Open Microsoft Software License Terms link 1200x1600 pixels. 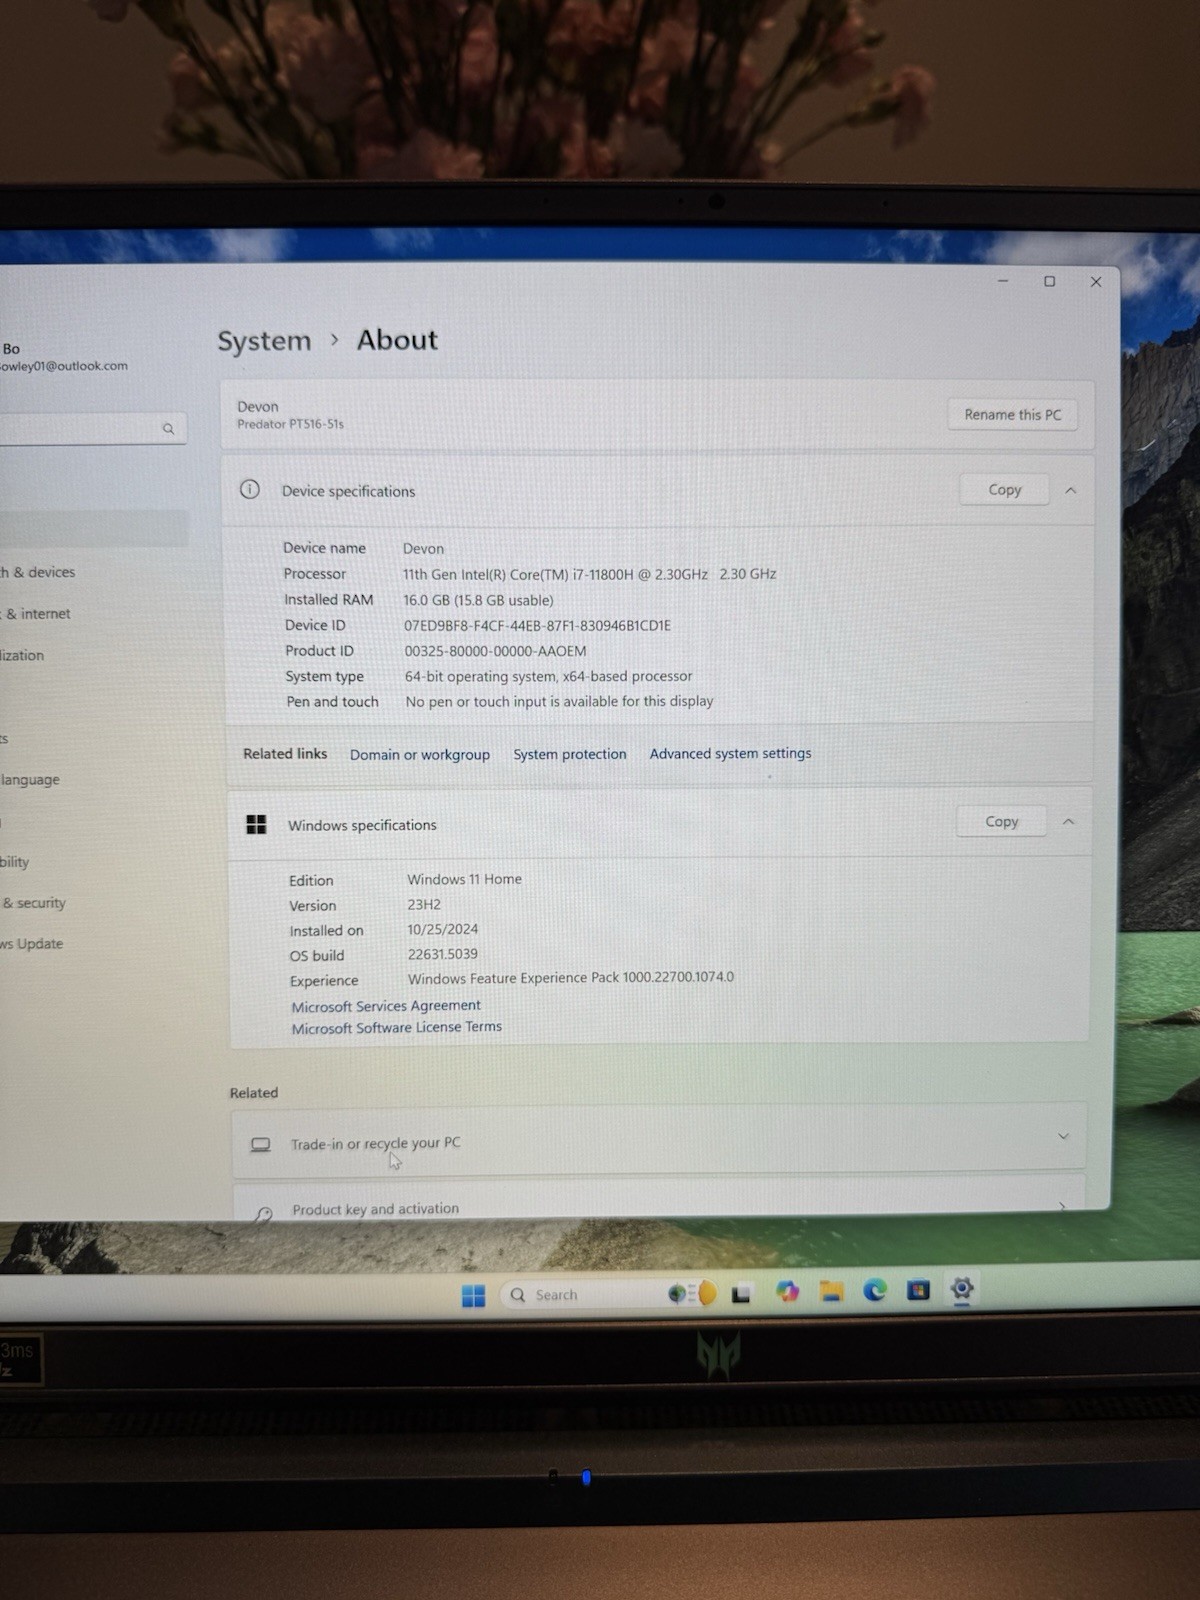[x=396, y=1027]
